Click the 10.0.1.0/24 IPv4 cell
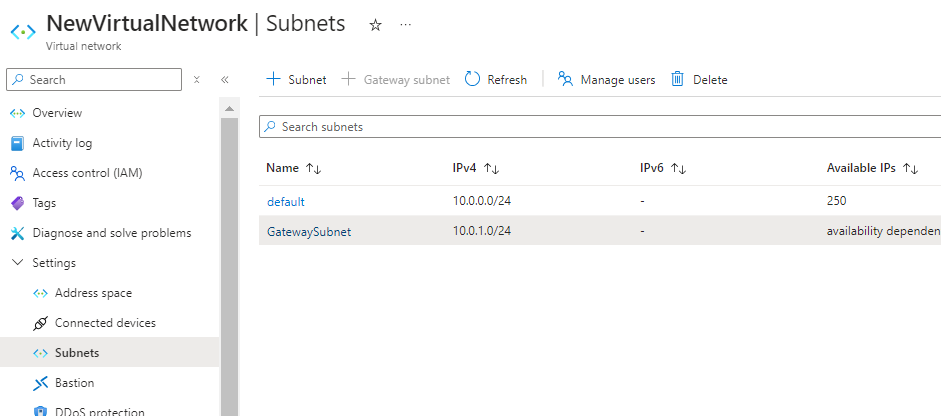Image resolution: width=941 pixels, height=416 pixels. tap(482, 231)
